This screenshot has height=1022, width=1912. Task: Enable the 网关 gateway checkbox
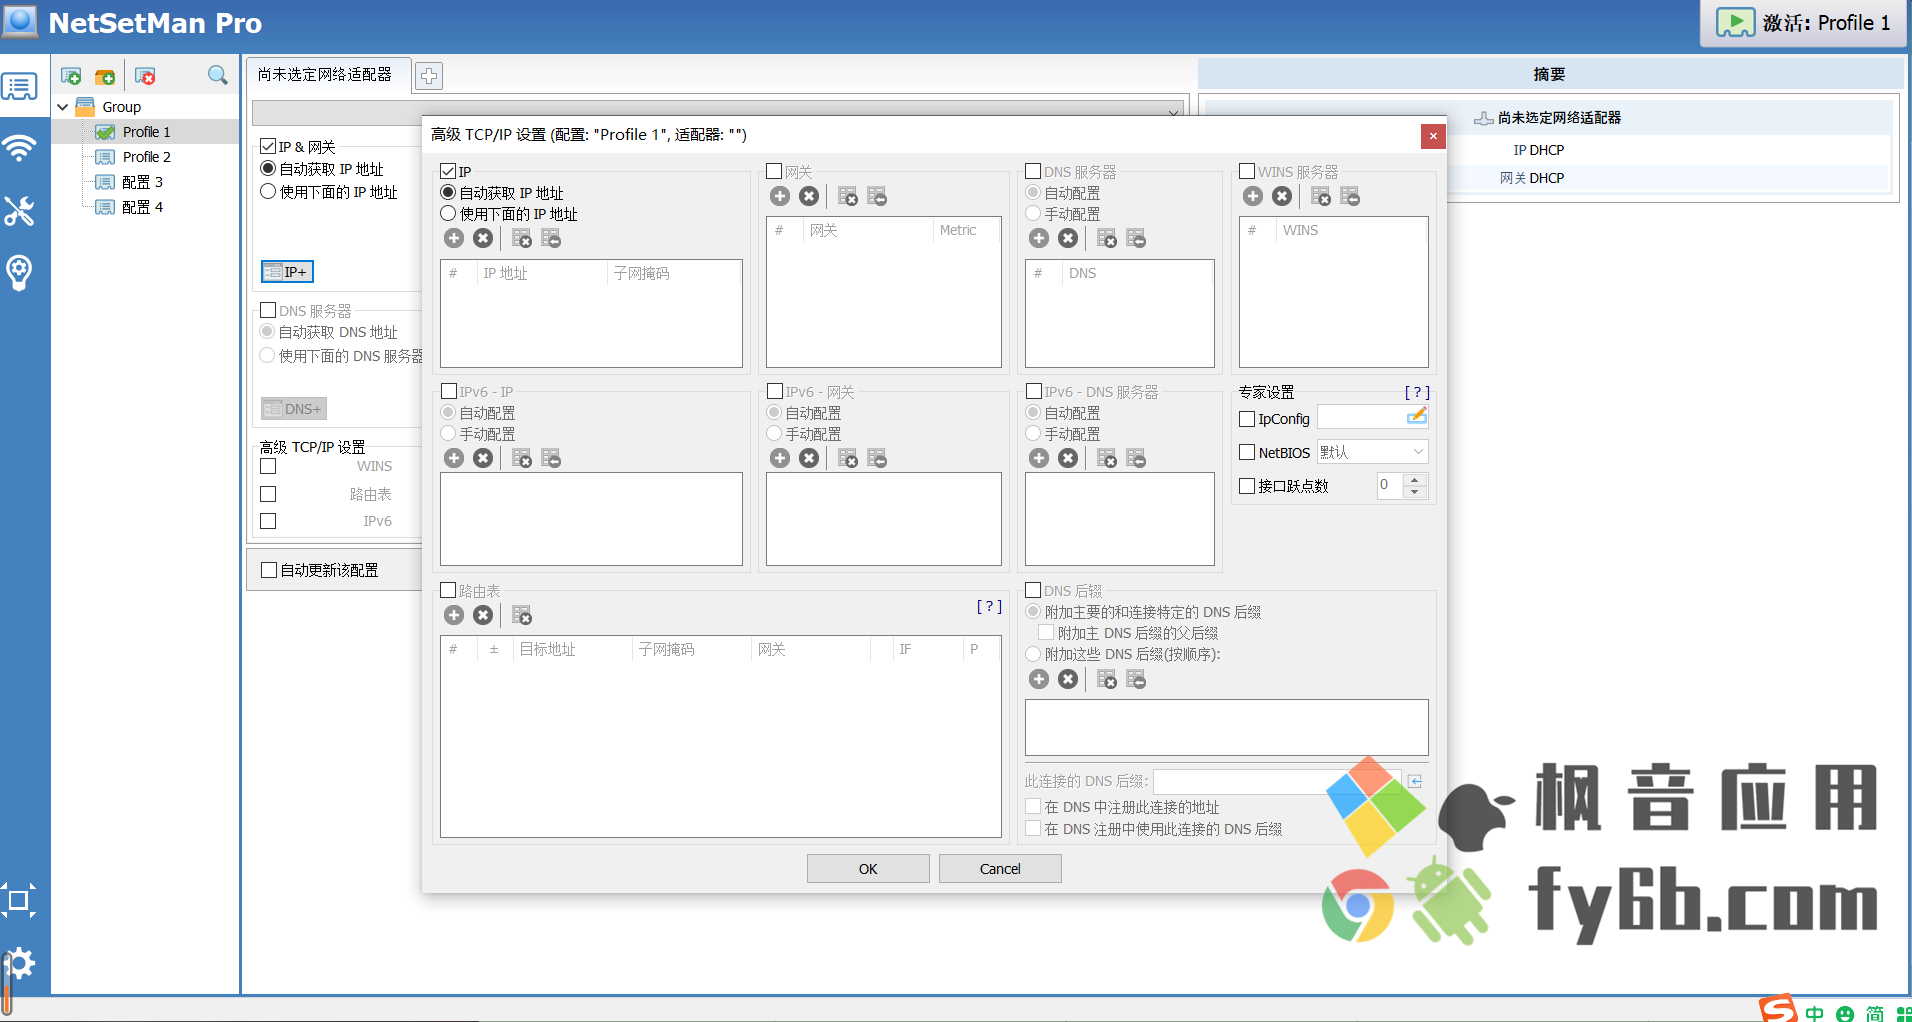point(774,172)
